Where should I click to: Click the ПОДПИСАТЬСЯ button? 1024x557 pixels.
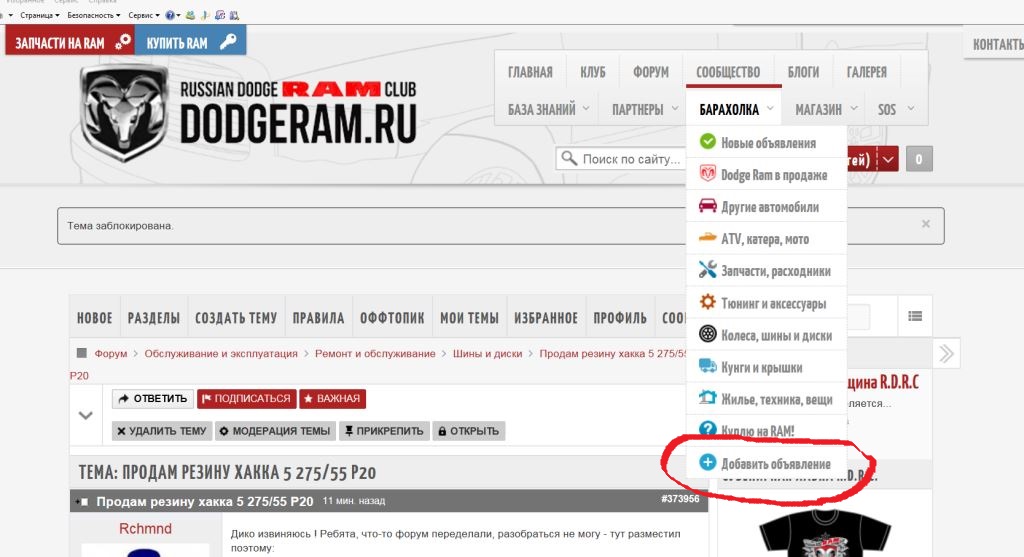(x=247, y=398)
